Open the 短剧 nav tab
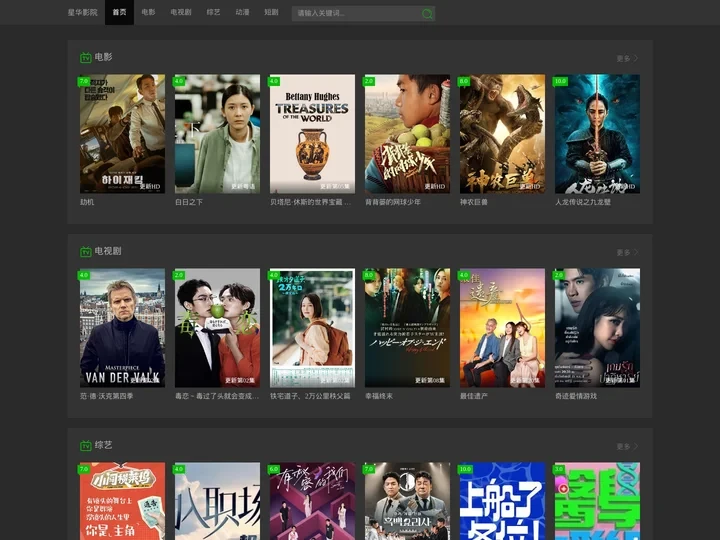This screenshot has height=540, width=720. pos(271,12)
